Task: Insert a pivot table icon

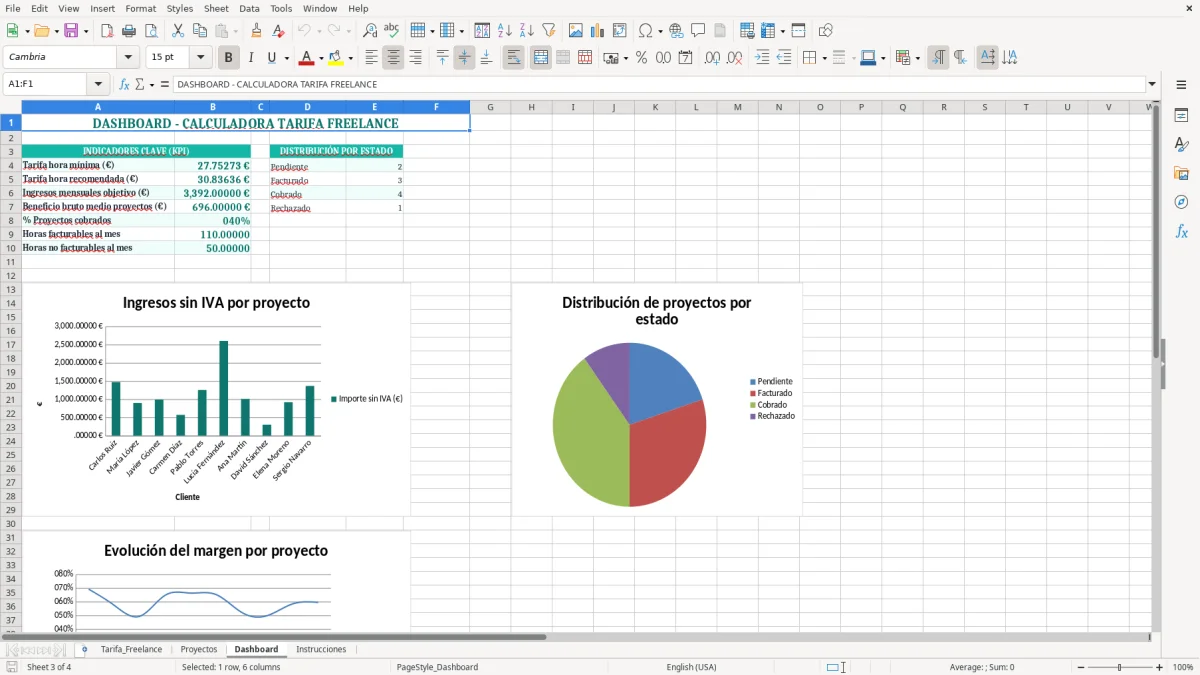Action: pyautogui.click(x=620, y=31)
